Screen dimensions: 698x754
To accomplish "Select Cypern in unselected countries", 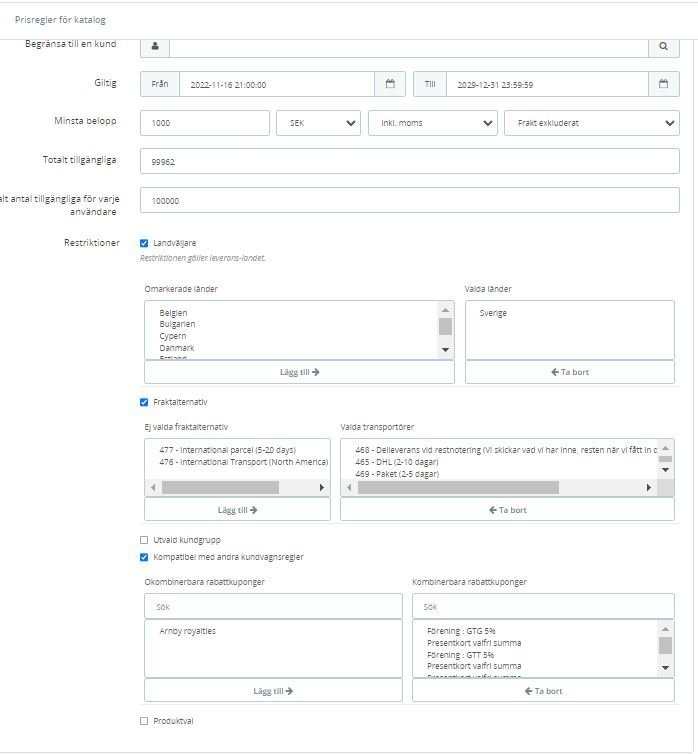I will tap(173, 336).
